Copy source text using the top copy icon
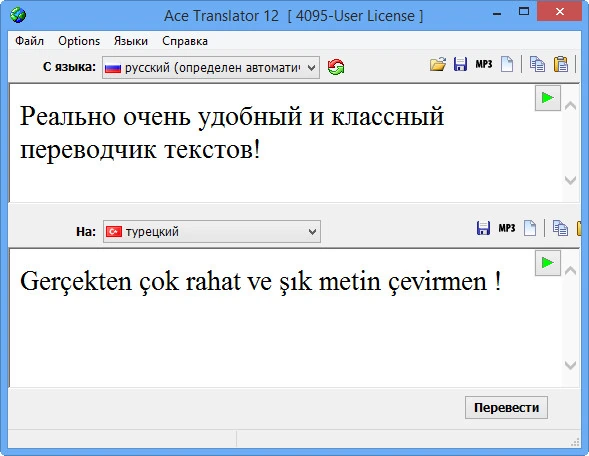Viewport: 589px width, 456px height. click(537, 64)
